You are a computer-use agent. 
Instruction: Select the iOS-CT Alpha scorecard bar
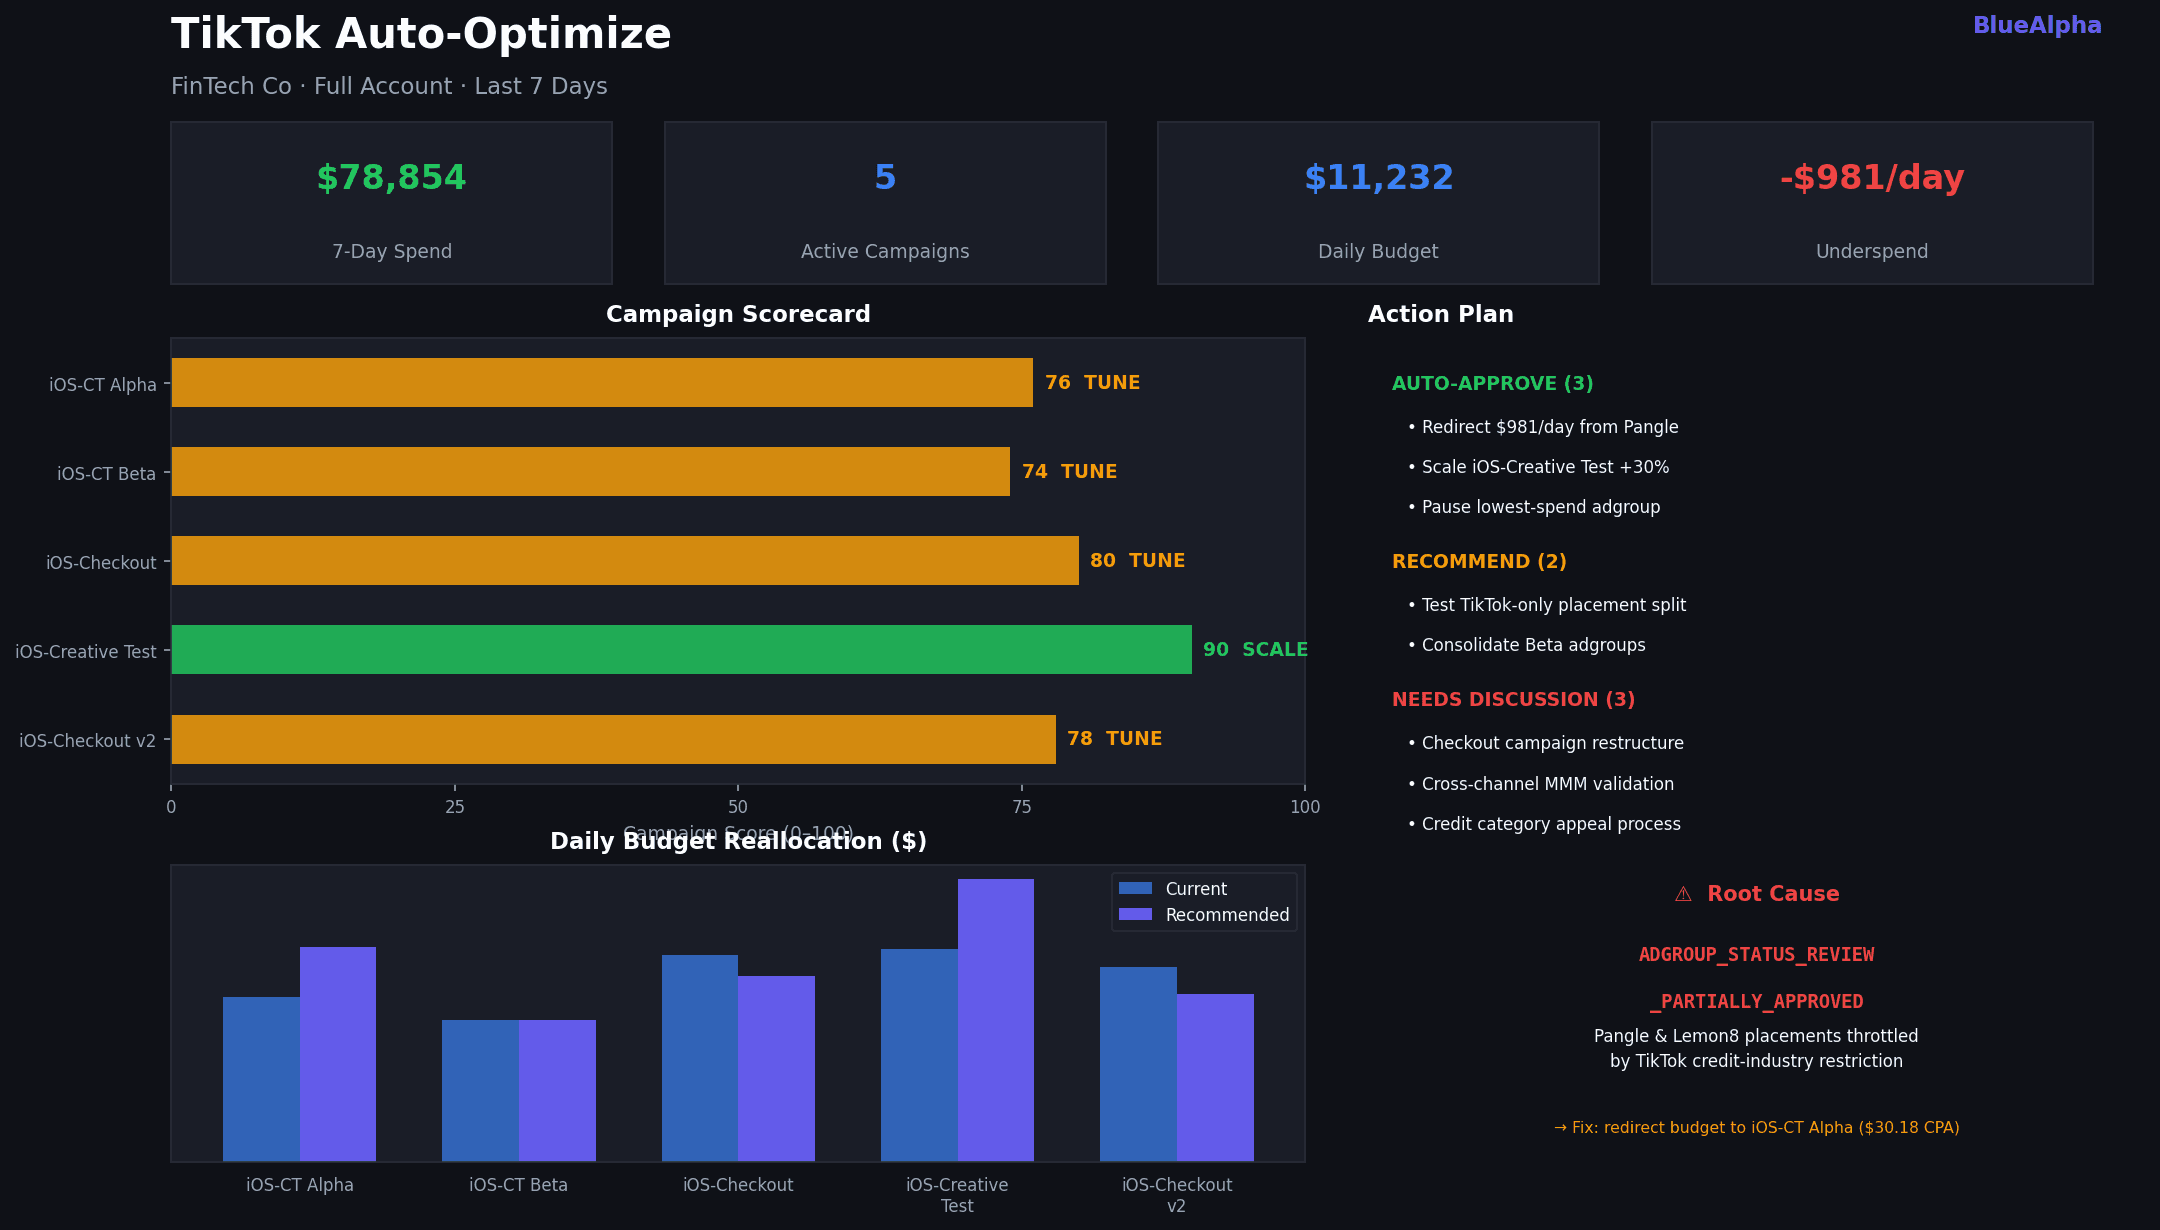602,383
